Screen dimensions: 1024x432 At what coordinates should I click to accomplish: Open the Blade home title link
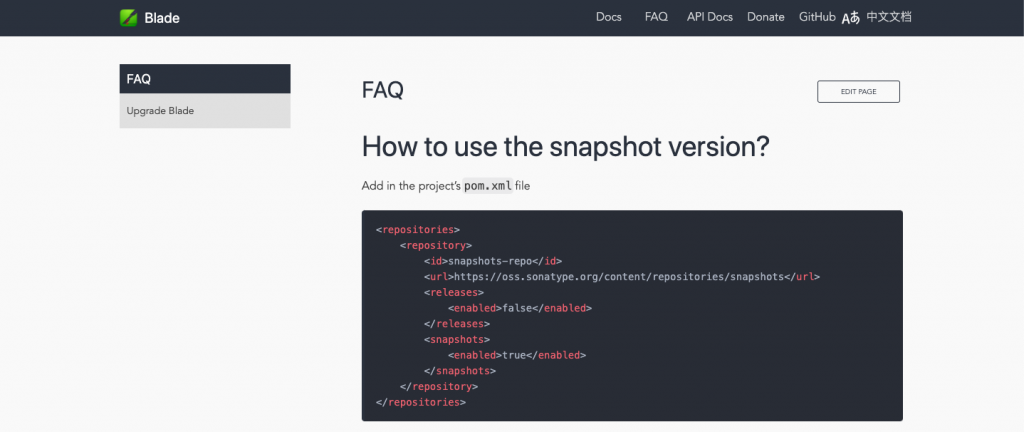pyautogui.click(x=162, y=18)
